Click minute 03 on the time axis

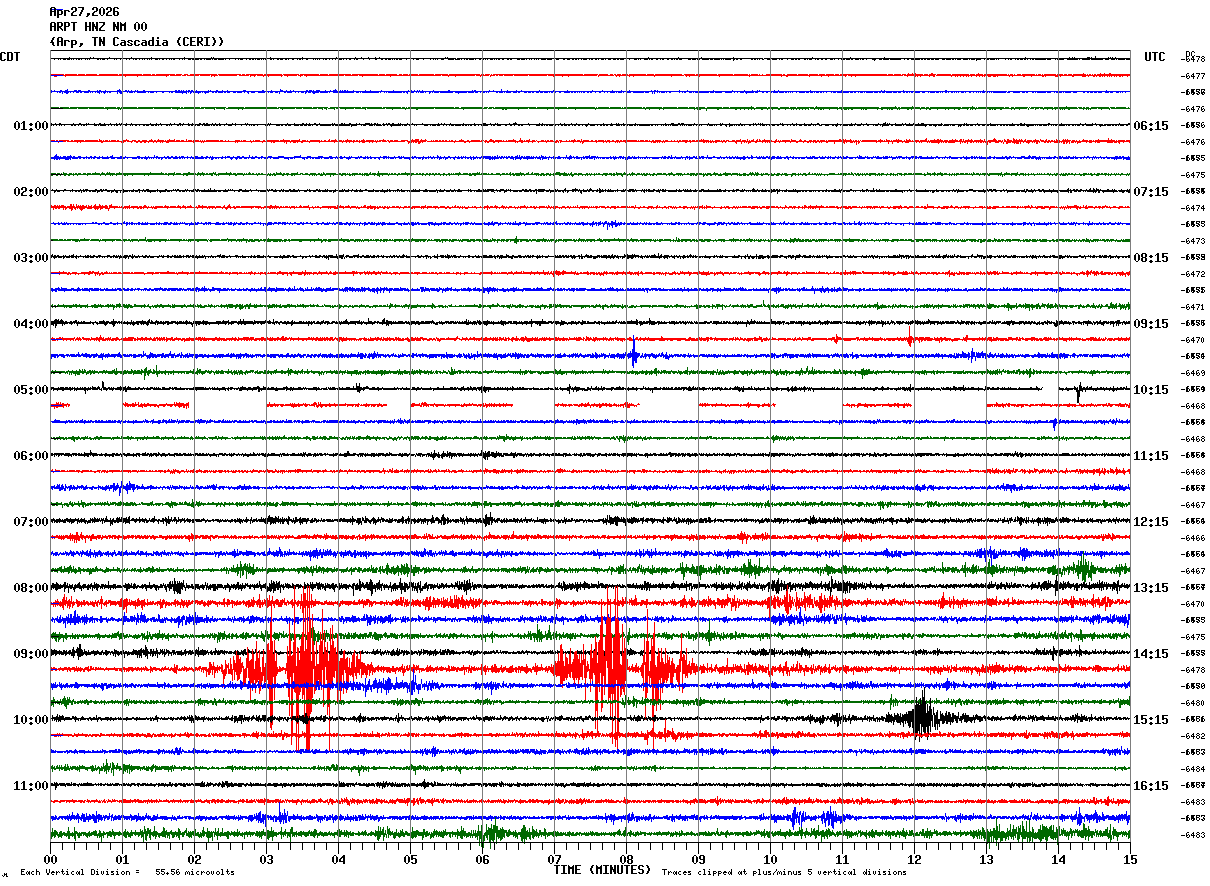(x=266, y=859)
